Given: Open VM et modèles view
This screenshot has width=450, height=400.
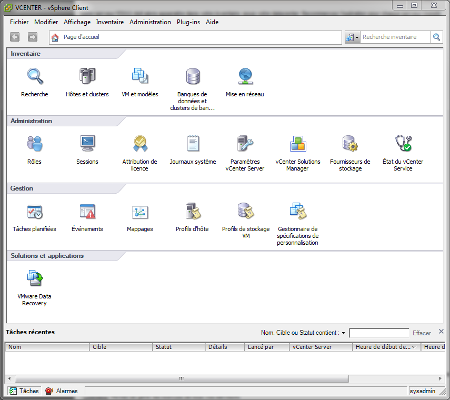Looking at the screenshot, I should [x=140, y=76].
